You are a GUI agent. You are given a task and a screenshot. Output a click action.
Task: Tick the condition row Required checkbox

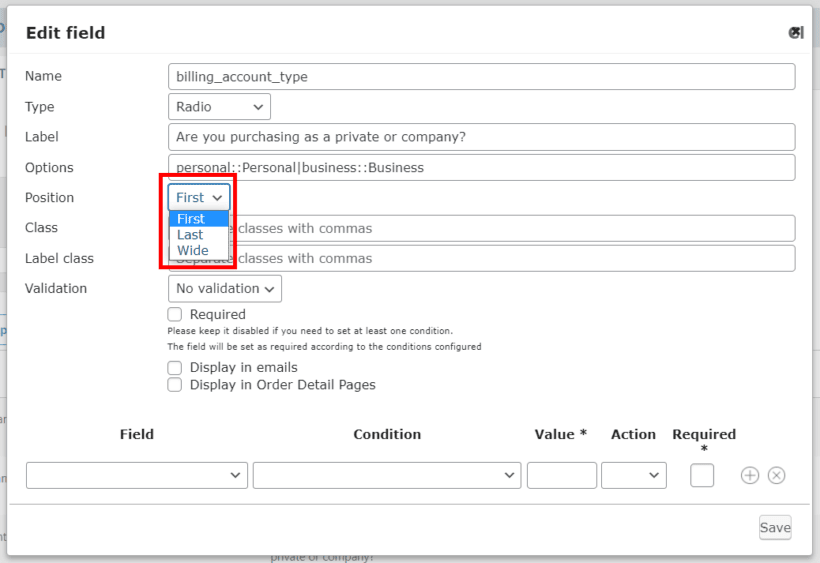pyautogui.click(x=702, y=475)
